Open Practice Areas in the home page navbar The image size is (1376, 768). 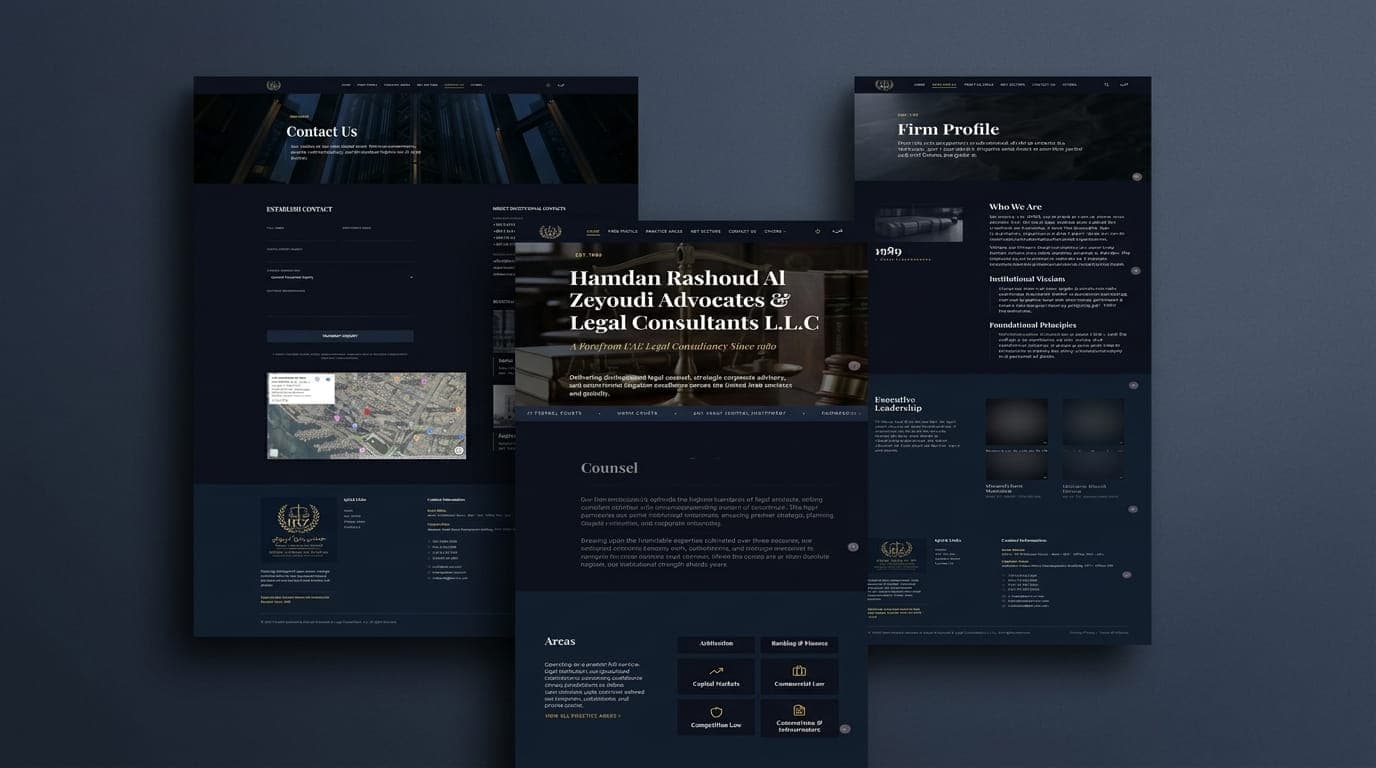pos(664,232)
